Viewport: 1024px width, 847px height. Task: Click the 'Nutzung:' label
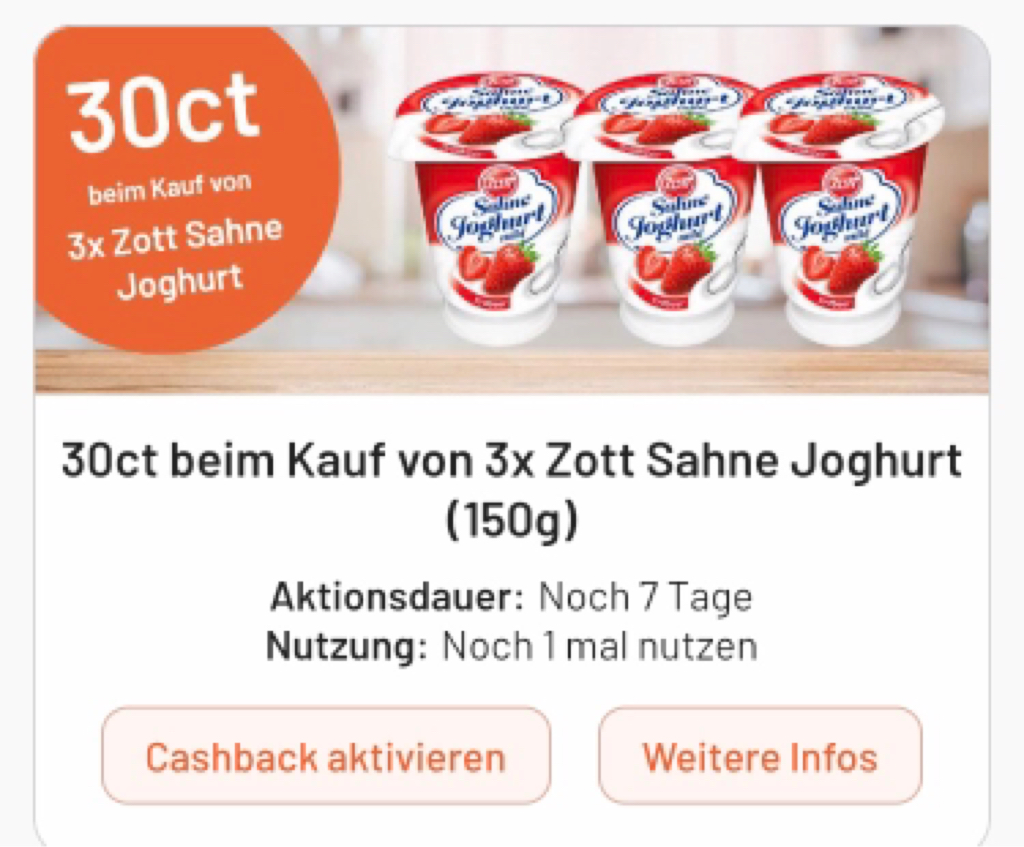(347, 647)
